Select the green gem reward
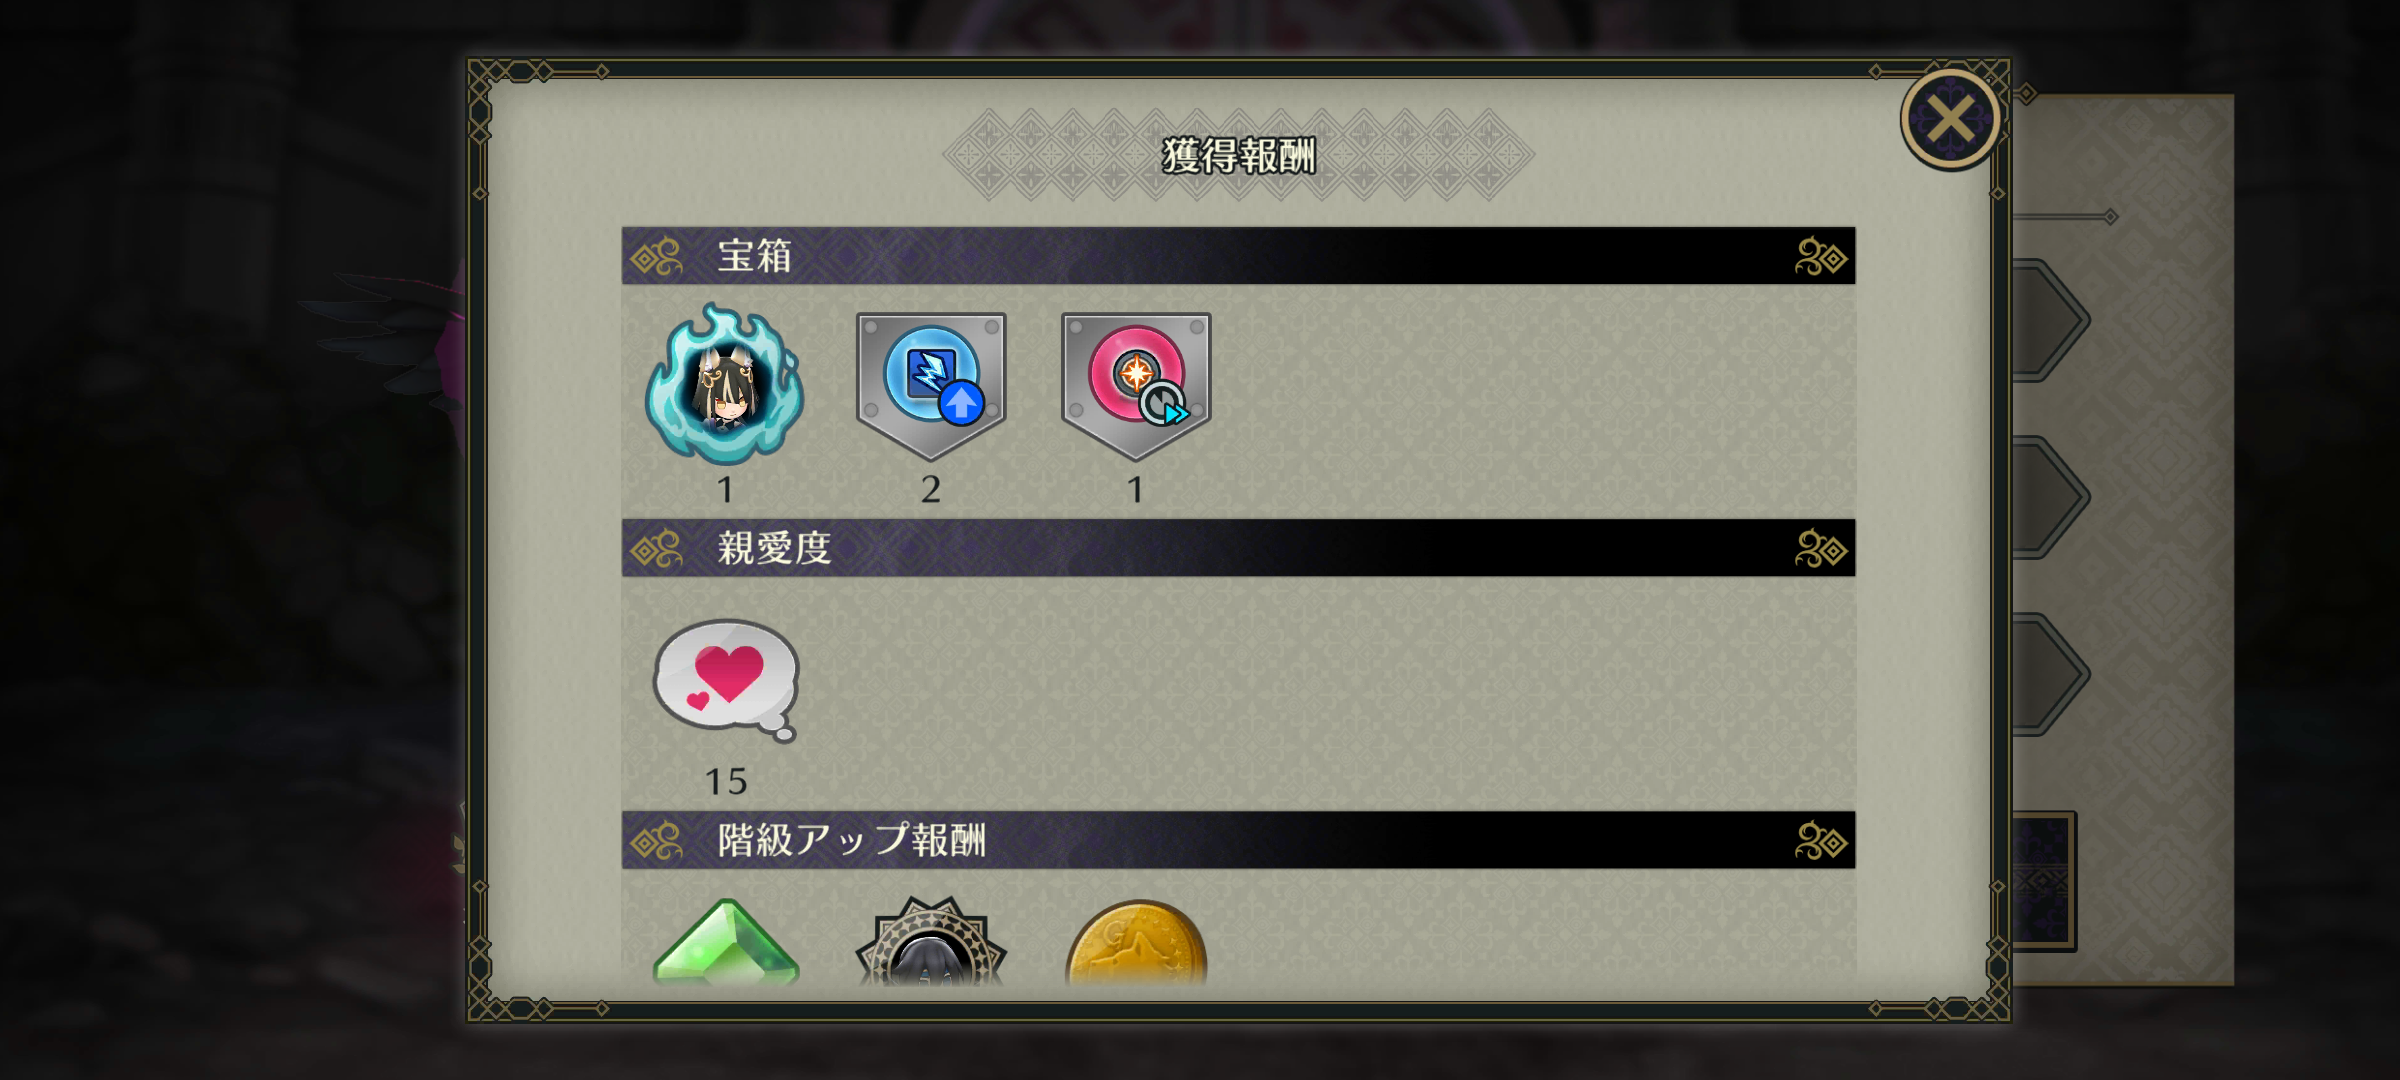The image size is (2400, 1080). pyautogui.click(x=726, y=942)
